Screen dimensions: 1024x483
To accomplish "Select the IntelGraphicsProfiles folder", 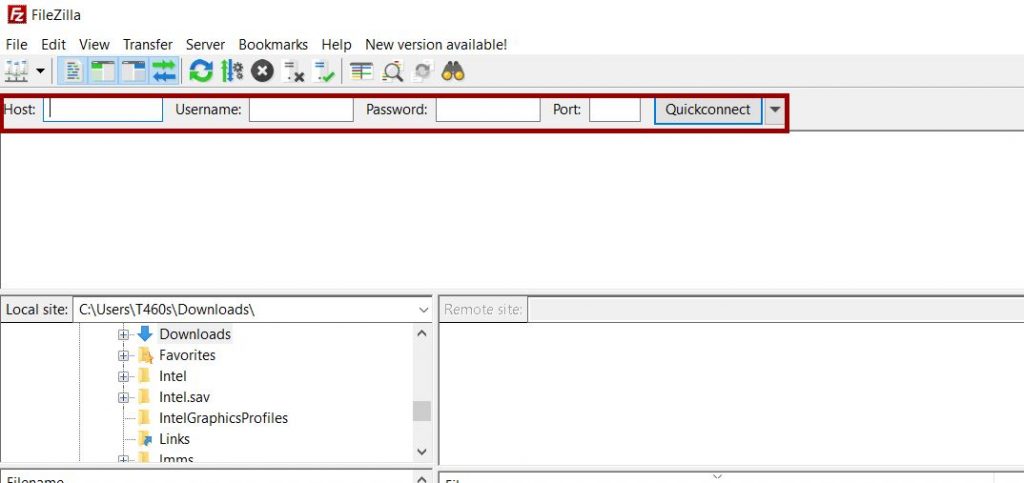I will (x=223, y=418).
